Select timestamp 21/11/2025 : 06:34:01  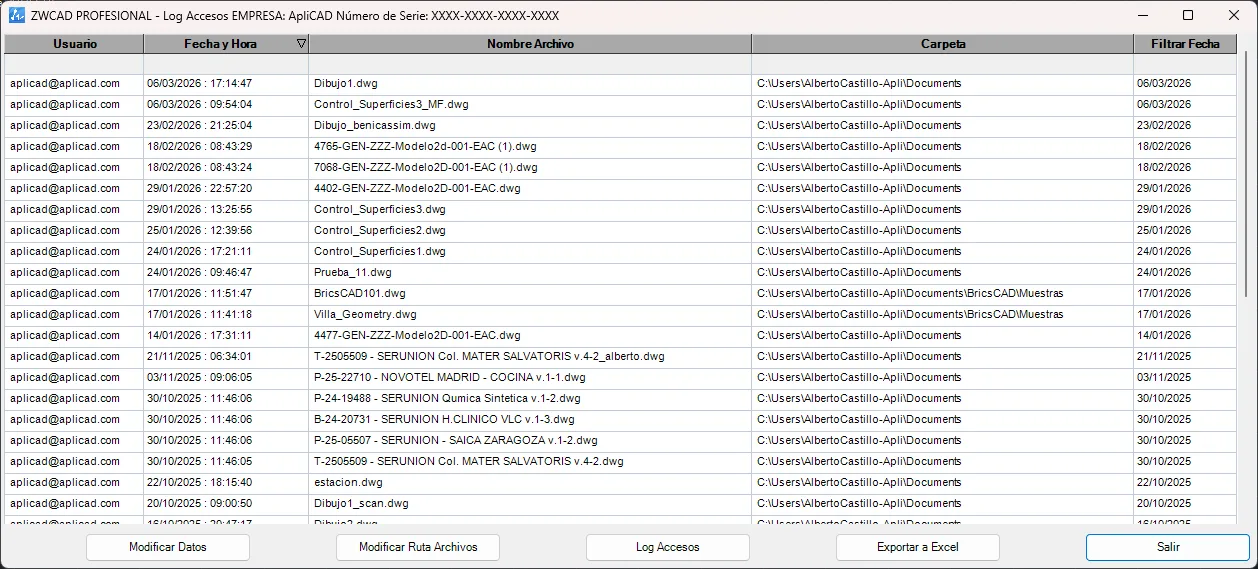pyautogui.click(x=199, y=356)
